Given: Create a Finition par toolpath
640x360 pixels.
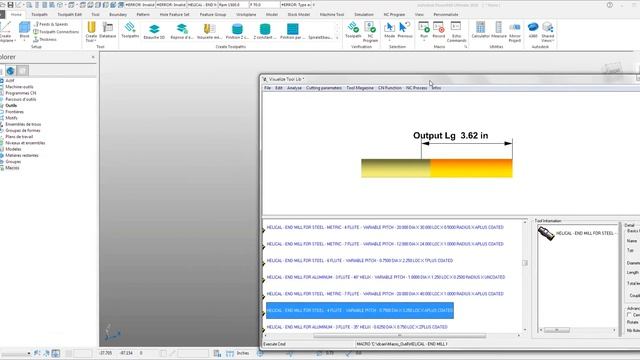Looking at the screenshot, I should click(x=292, y=31).
